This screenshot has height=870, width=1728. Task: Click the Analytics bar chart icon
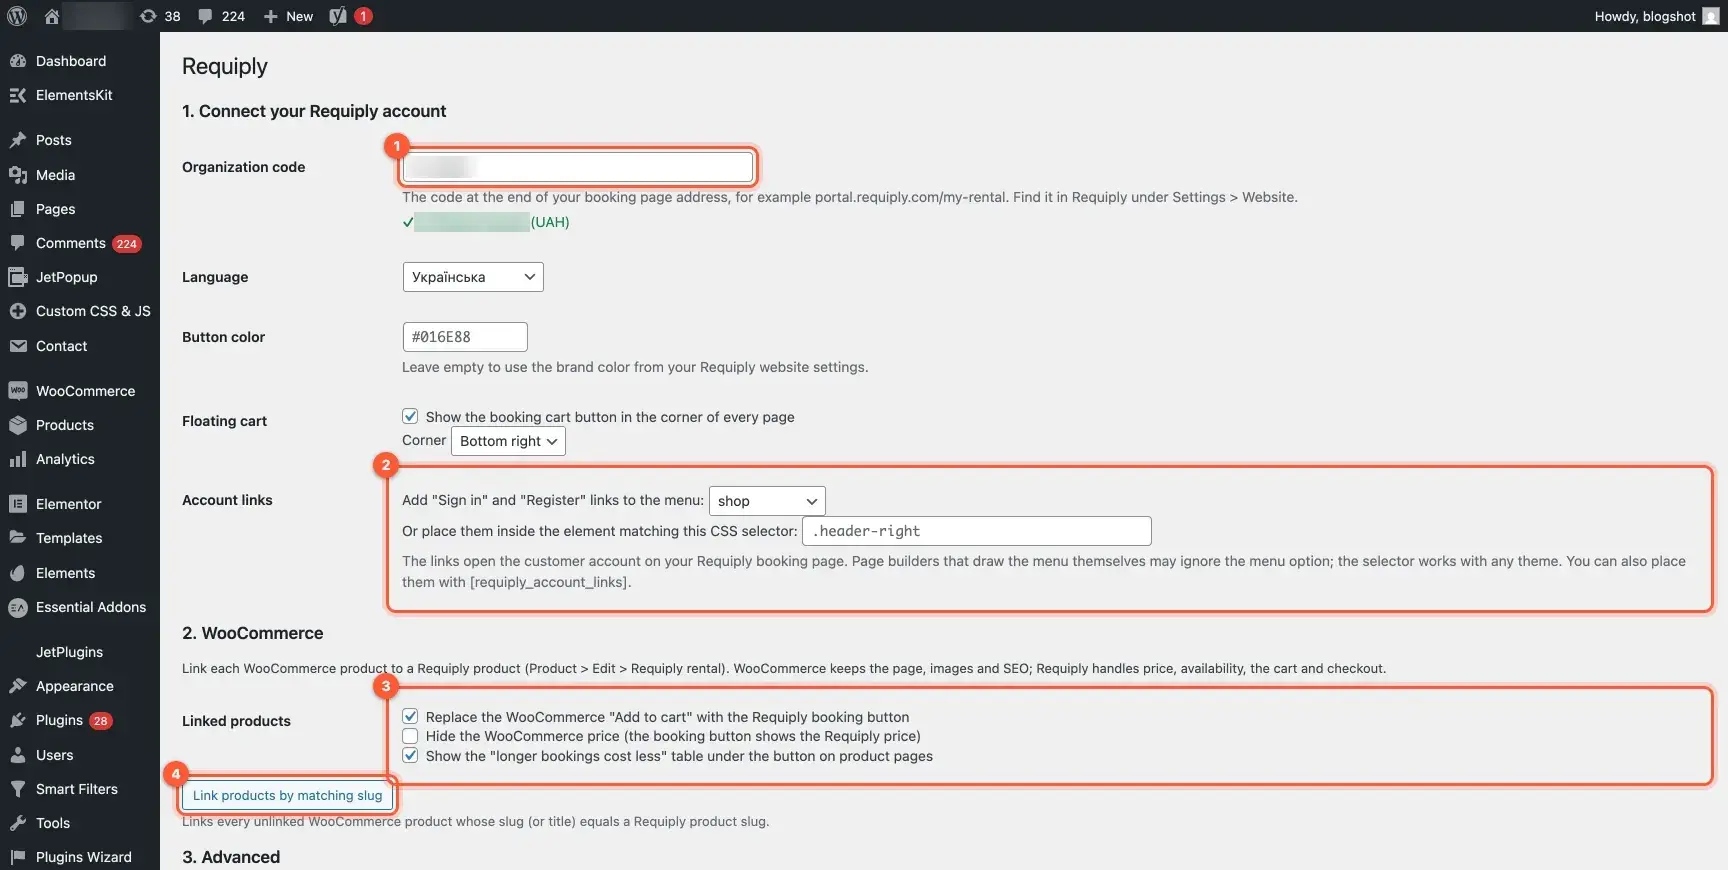tap(18, 459)
